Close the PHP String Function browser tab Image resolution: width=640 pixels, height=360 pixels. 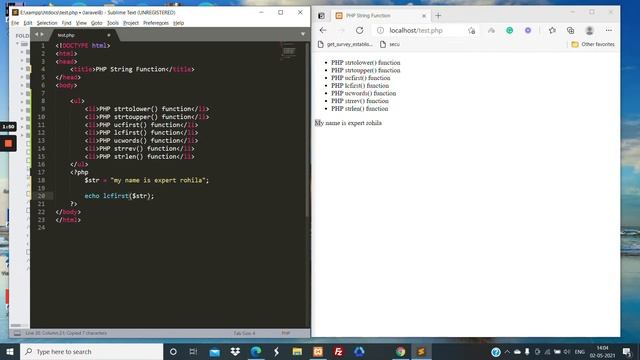(x=424, y=16)
